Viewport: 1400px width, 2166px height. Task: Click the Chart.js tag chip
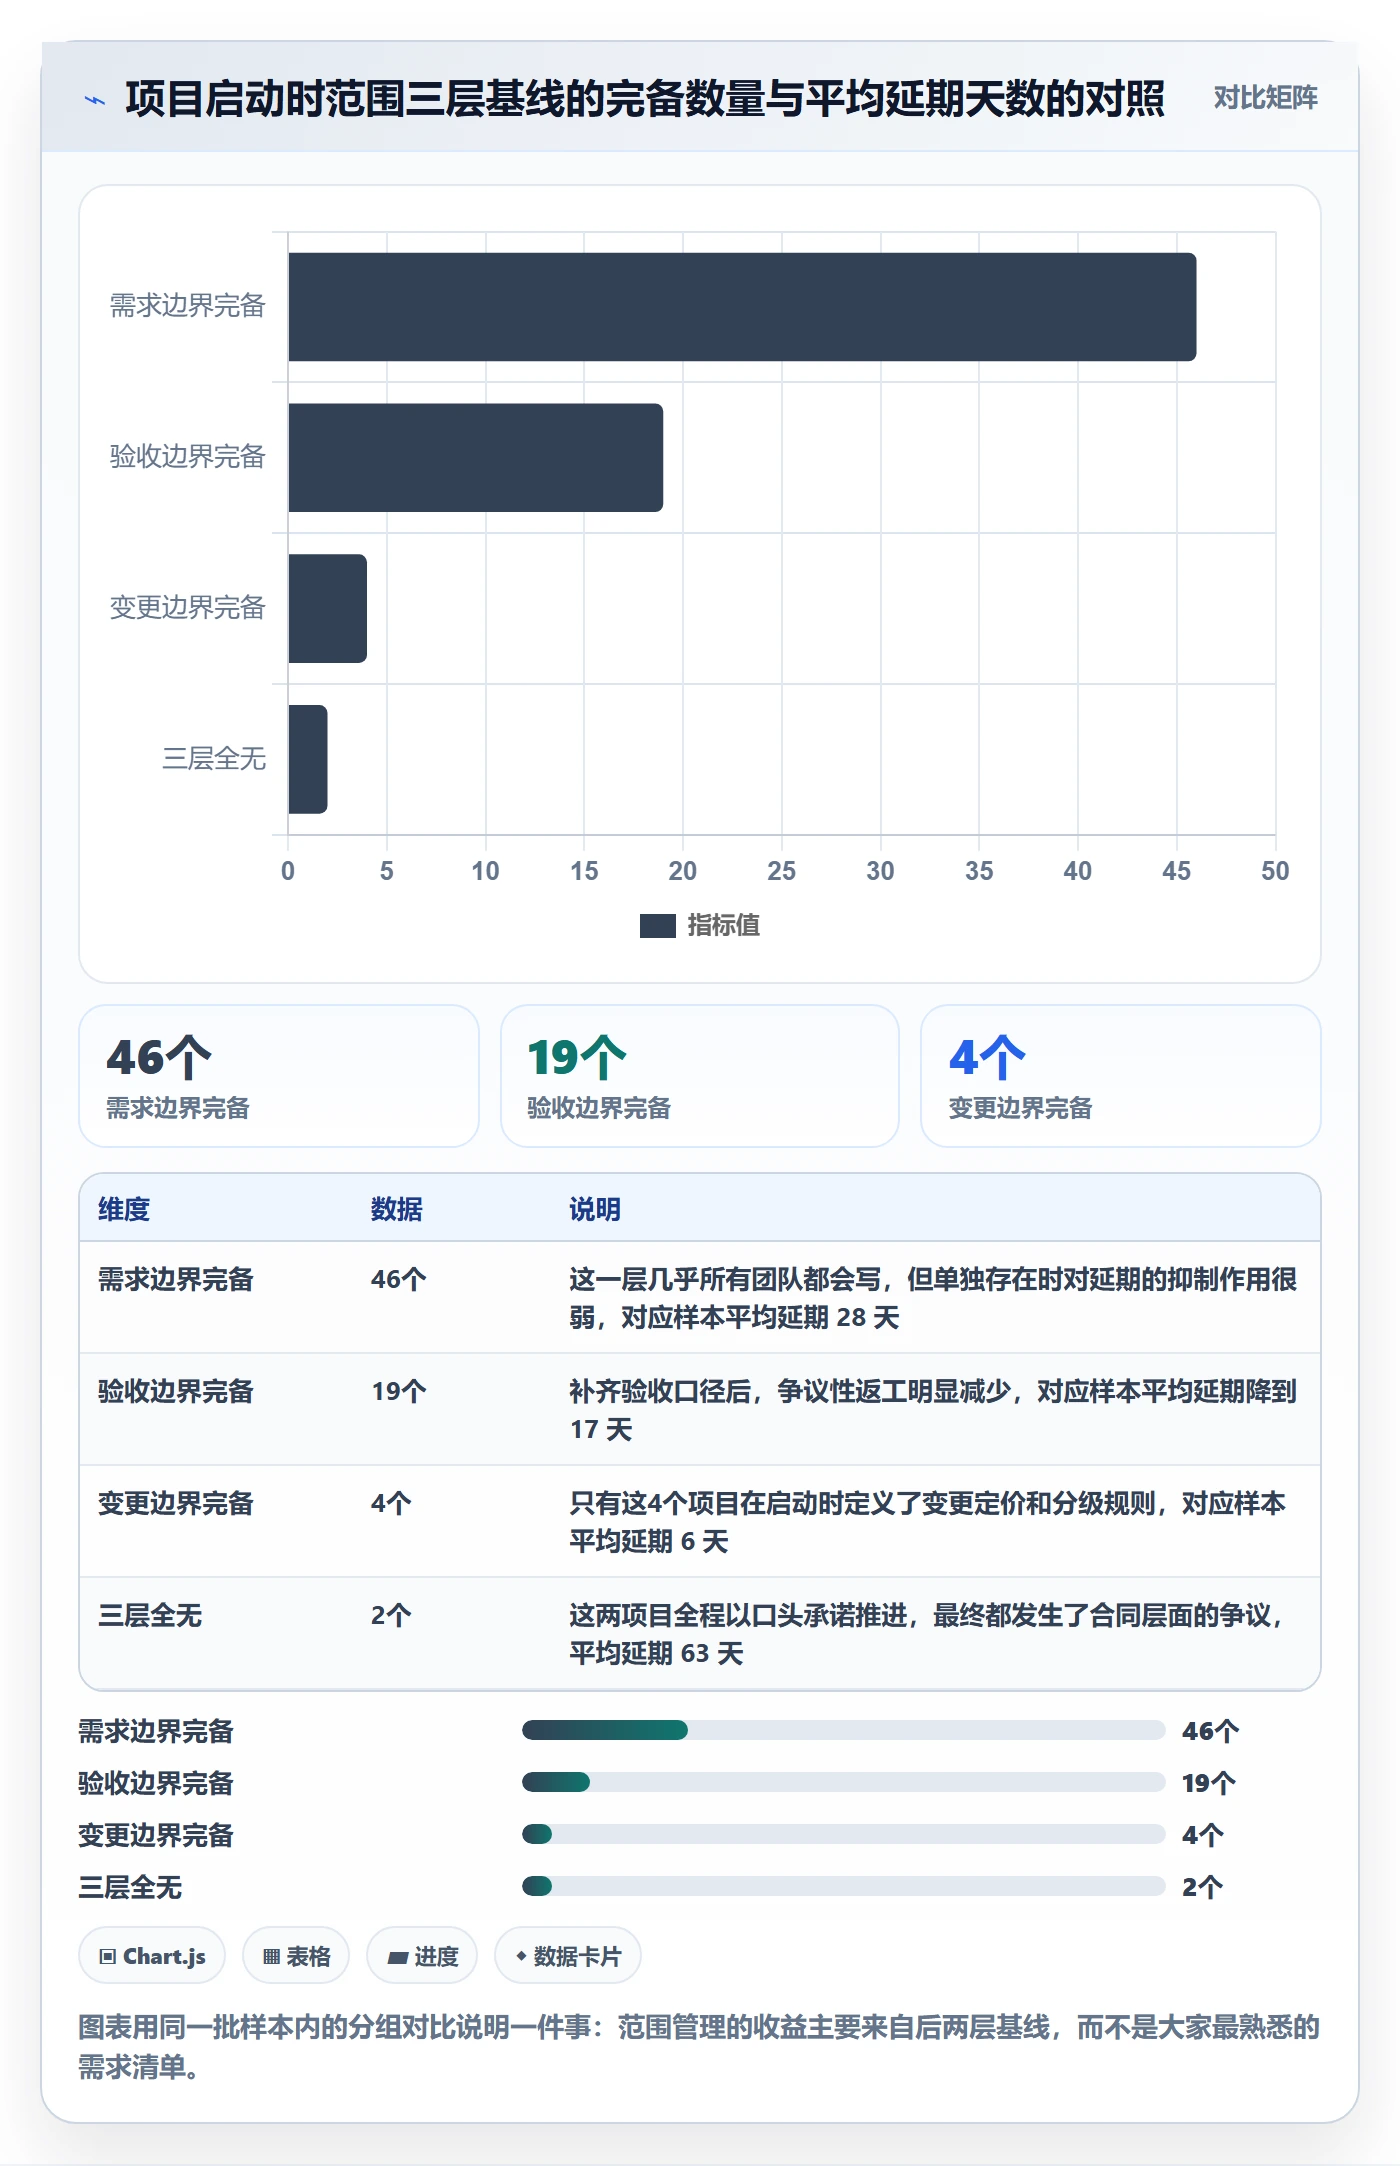pyautogui.click(x=152, y=1956)
